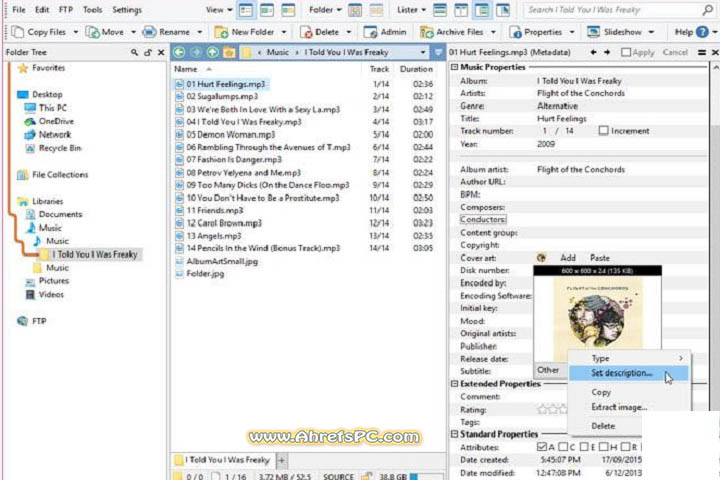Open the Favorites star in the folder tree

tap(22, 68)
